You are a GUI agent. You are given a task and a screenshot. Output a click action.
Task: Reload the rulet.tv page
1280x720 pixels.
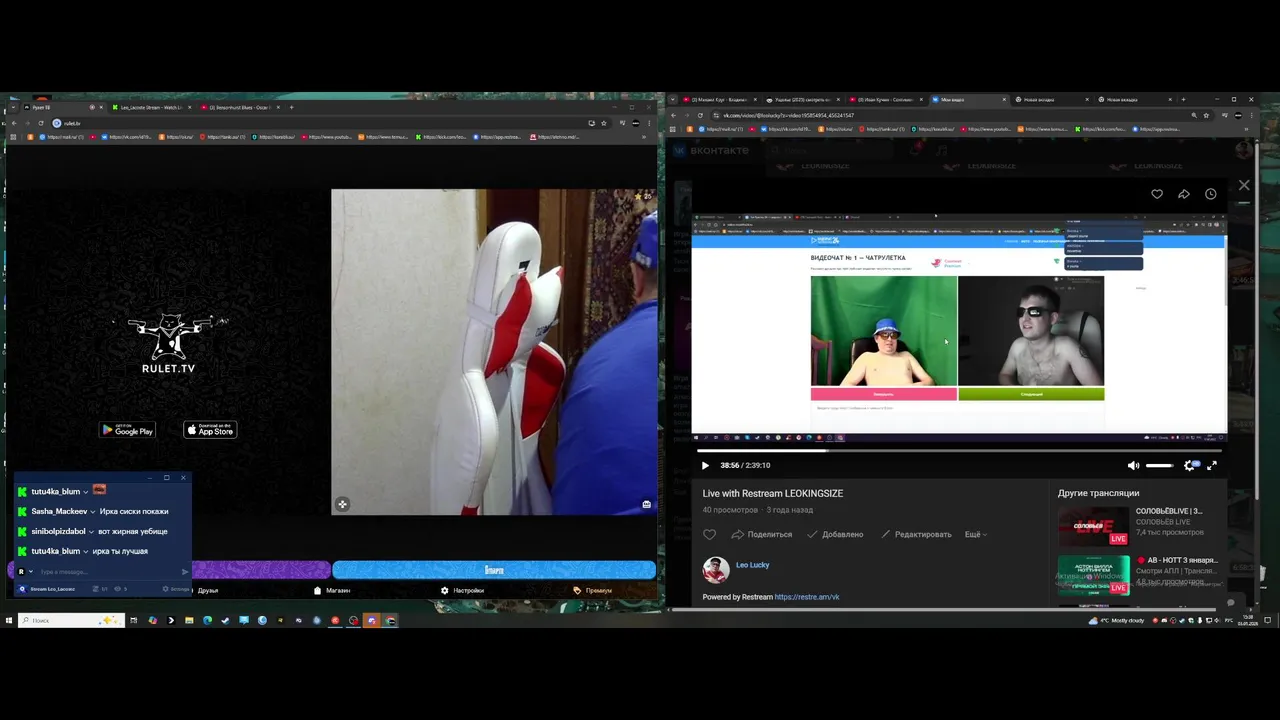click(x=39, y=123)
